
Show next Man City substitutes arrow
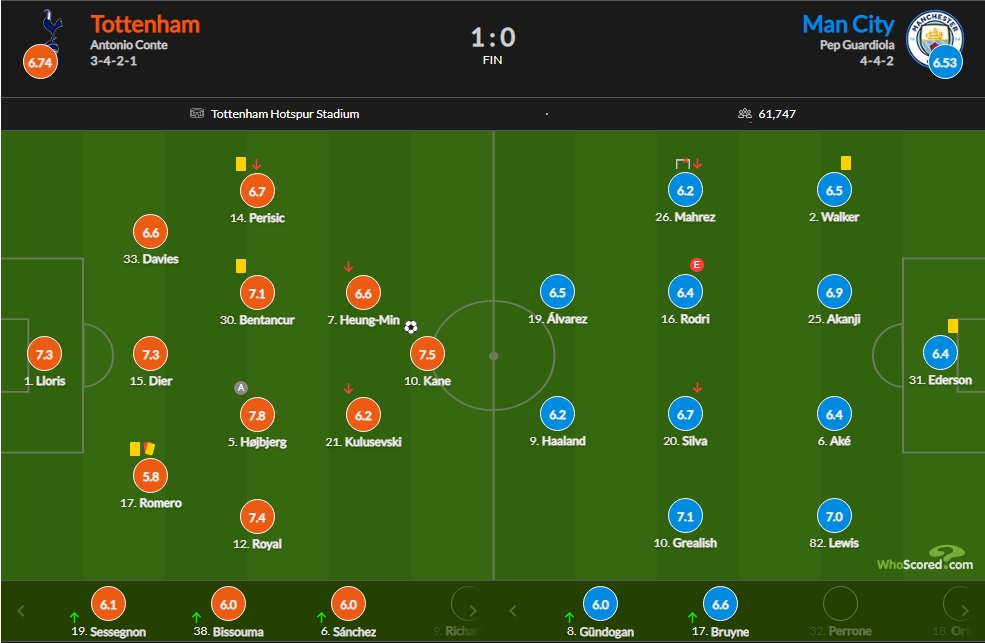pyautogui.click(x=964, y=610)
